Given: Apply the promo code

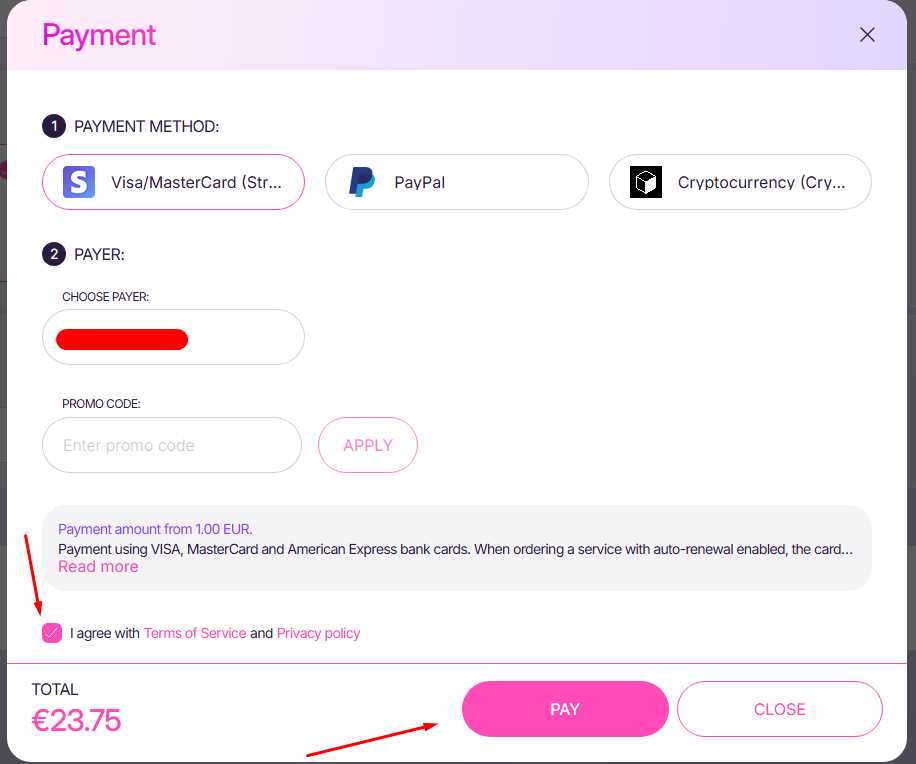Looking at the screenshot, I should (x=368, y=445).
